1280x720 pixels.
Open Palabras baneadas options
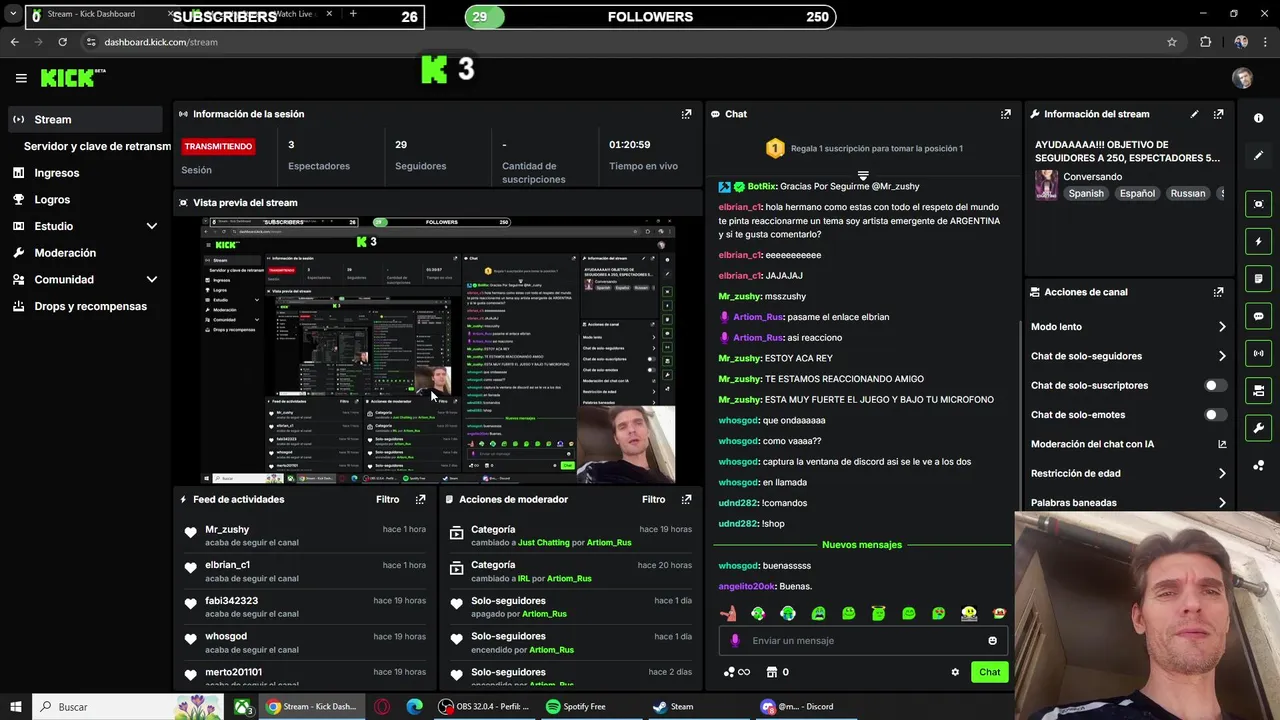pos(1128,502)
